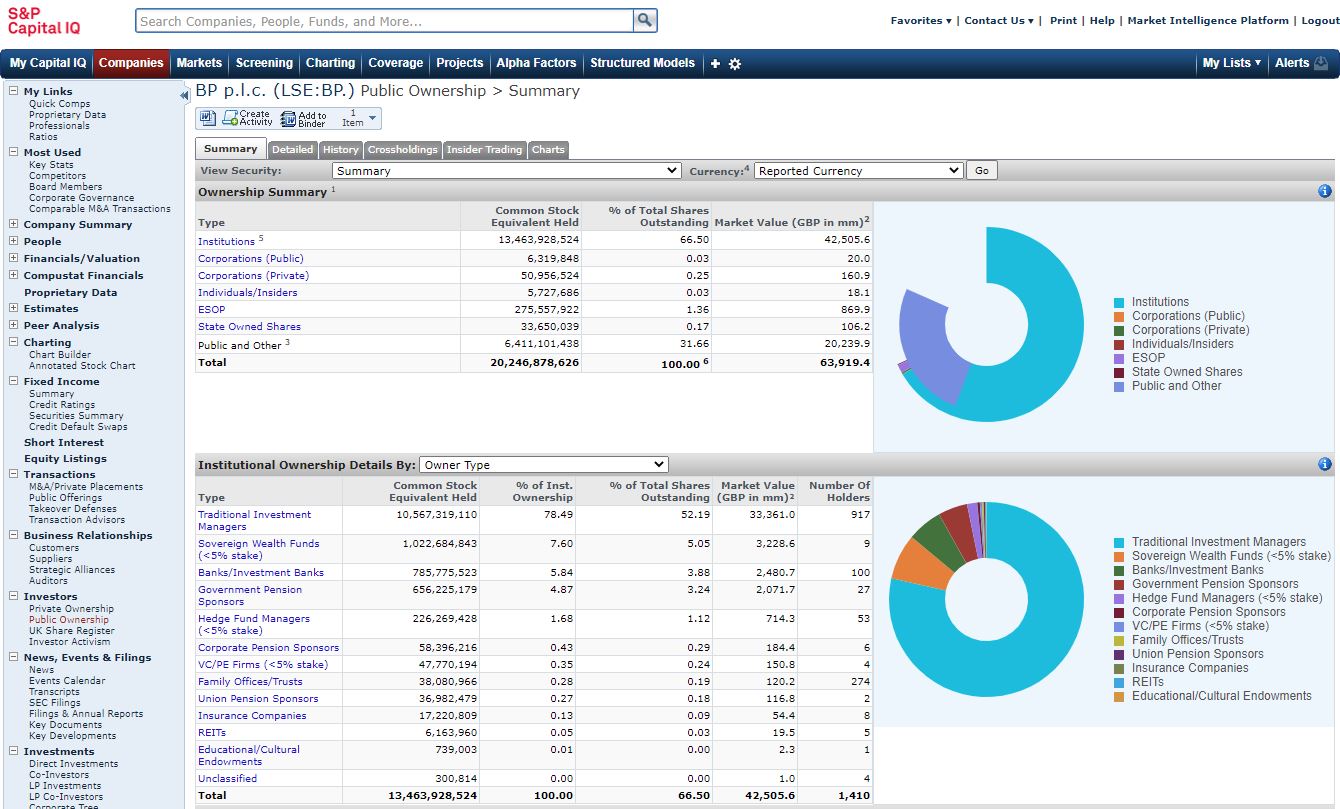Click the plus icon in navigation bar
The height and width of the screenshot is (809, 1340).
[715, 64]
